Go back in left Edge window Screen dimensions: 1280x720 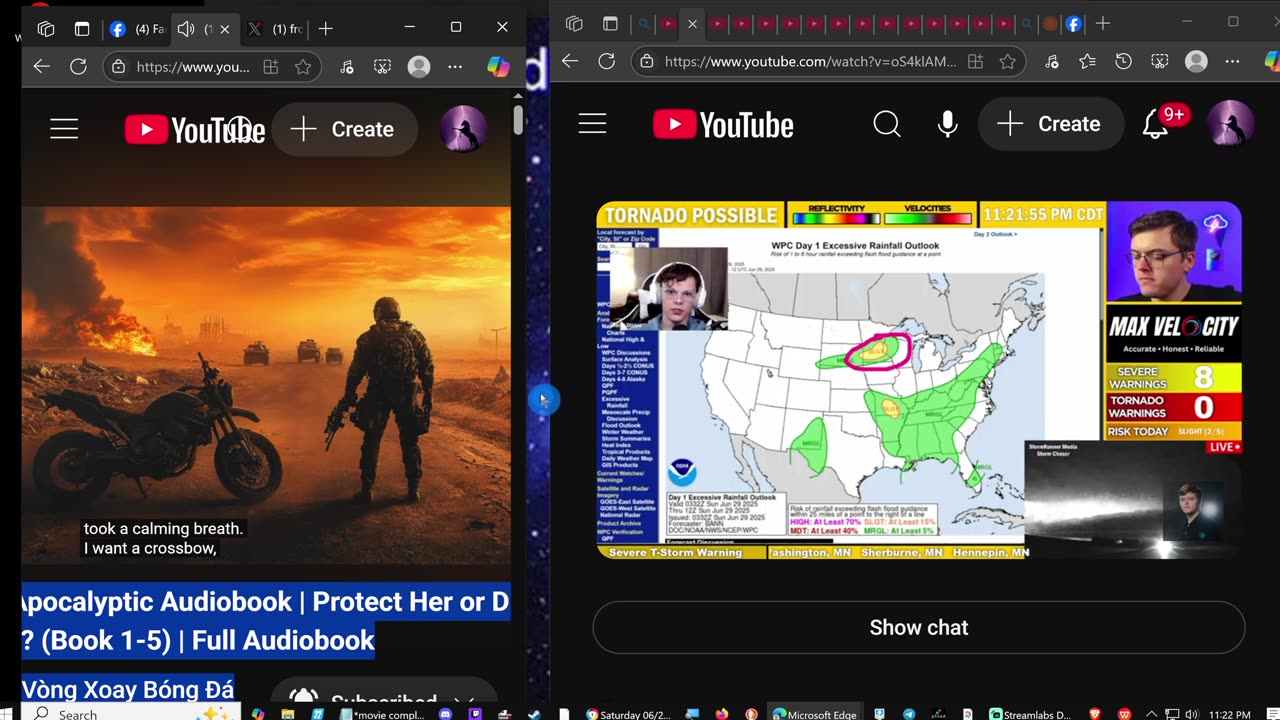41,67
